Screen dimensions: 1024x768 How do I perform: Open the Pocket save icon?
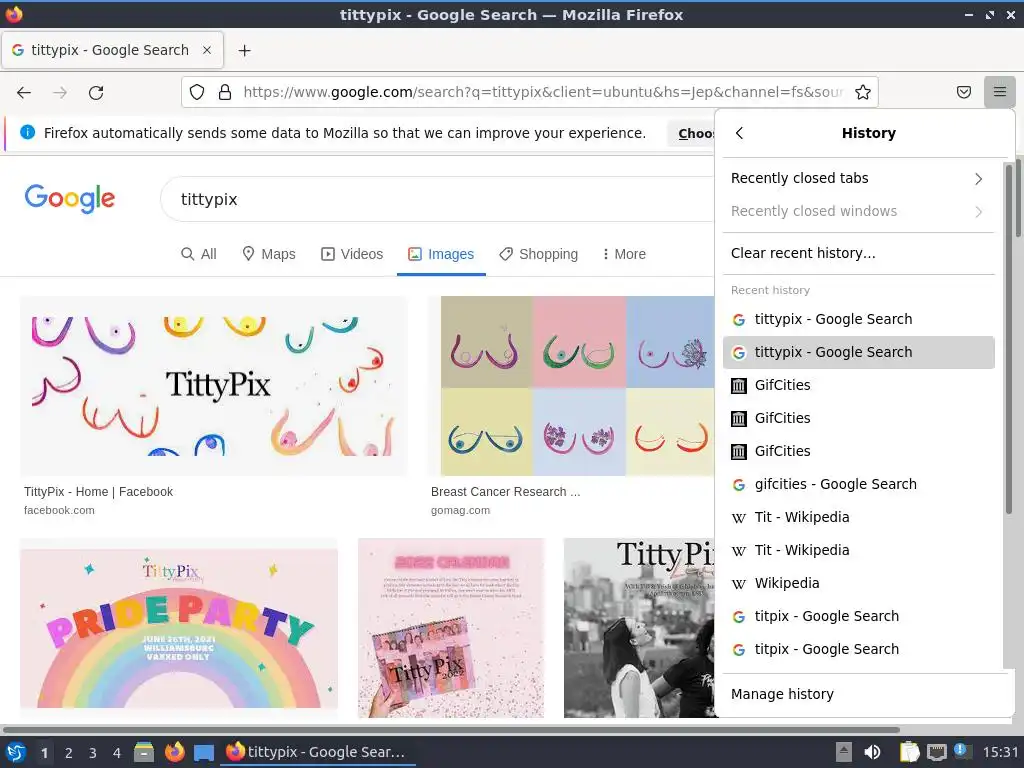tap(964, 92)
